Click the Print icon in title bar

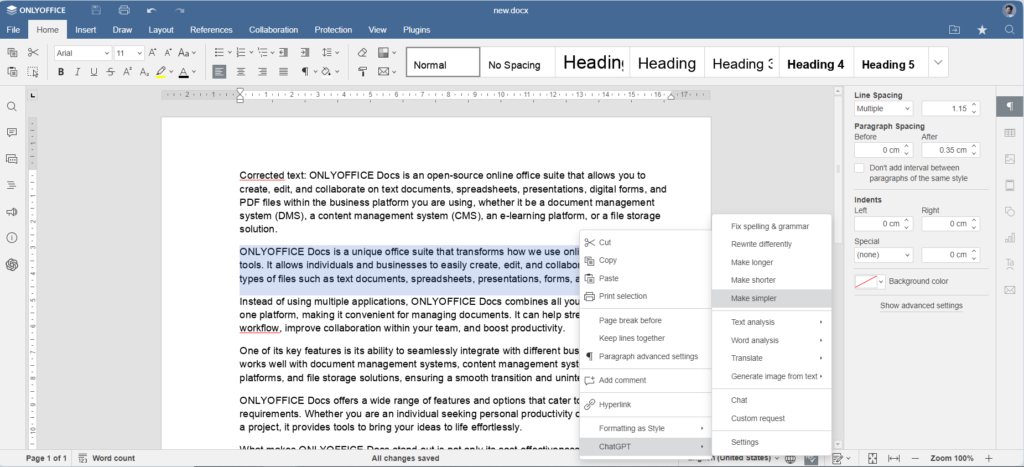point(124,10)
